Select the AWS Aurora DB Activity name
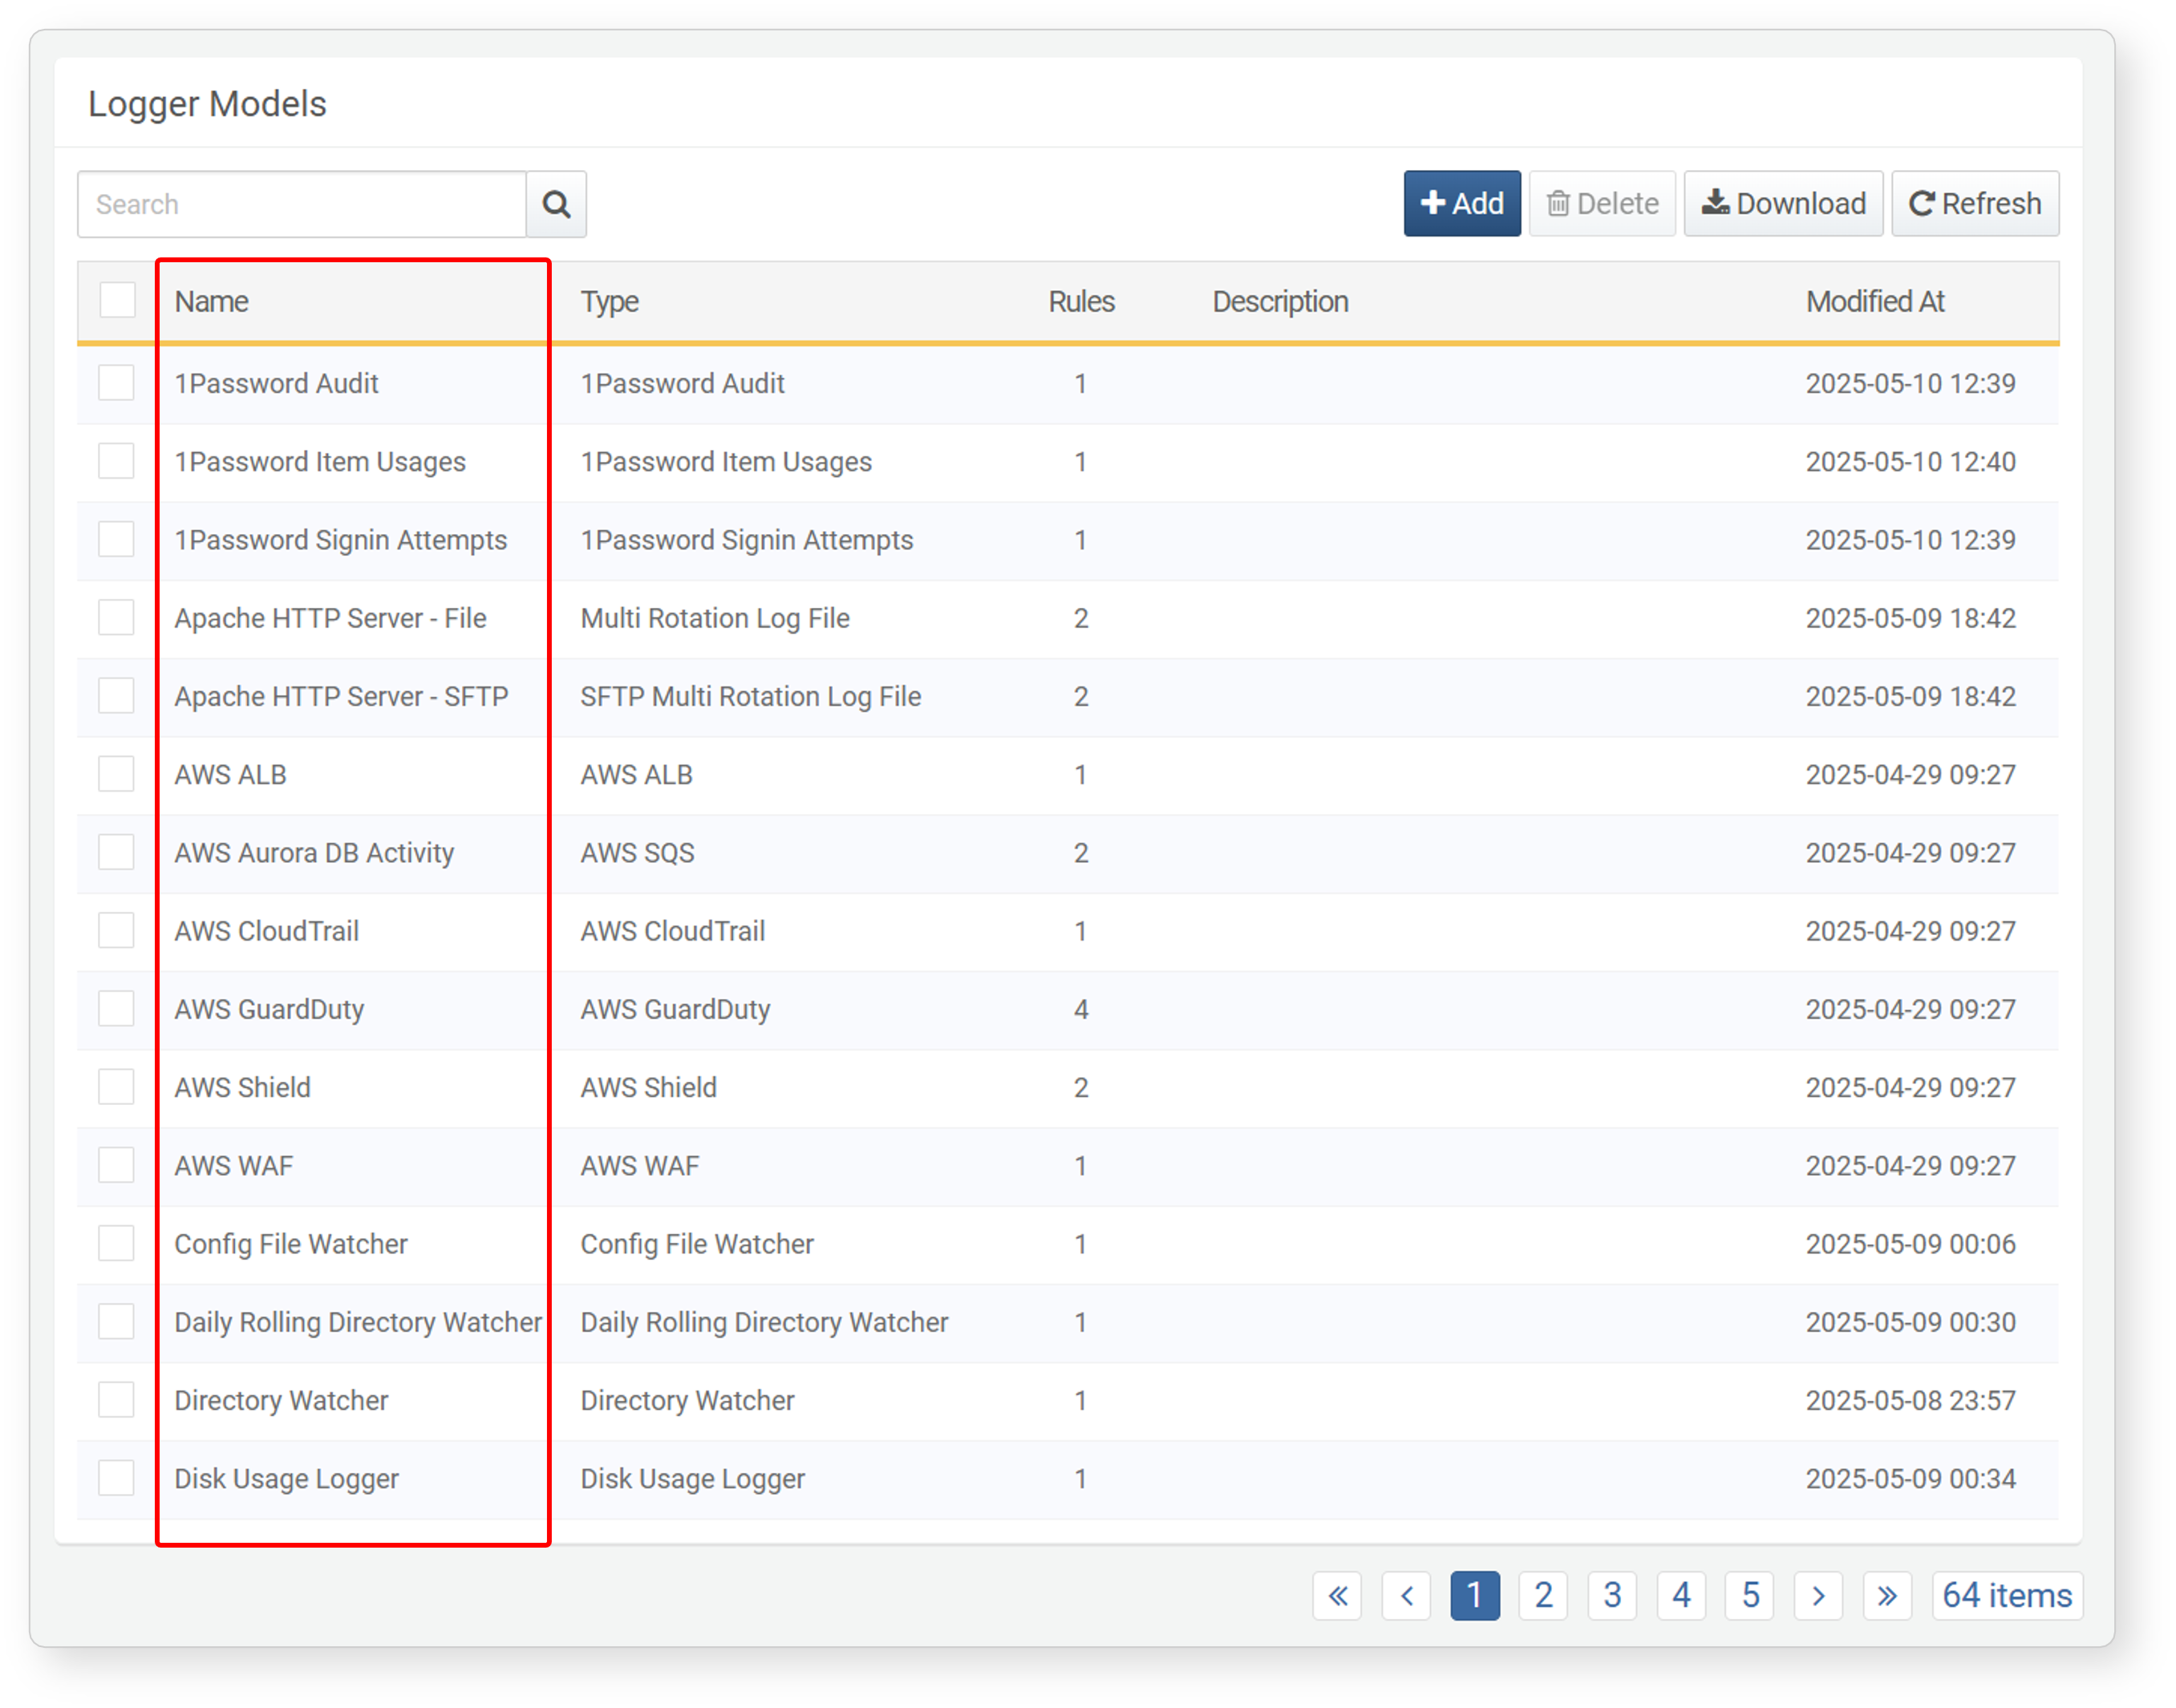The width and height of the screenshot is (2176, 1708). (314, 852)
